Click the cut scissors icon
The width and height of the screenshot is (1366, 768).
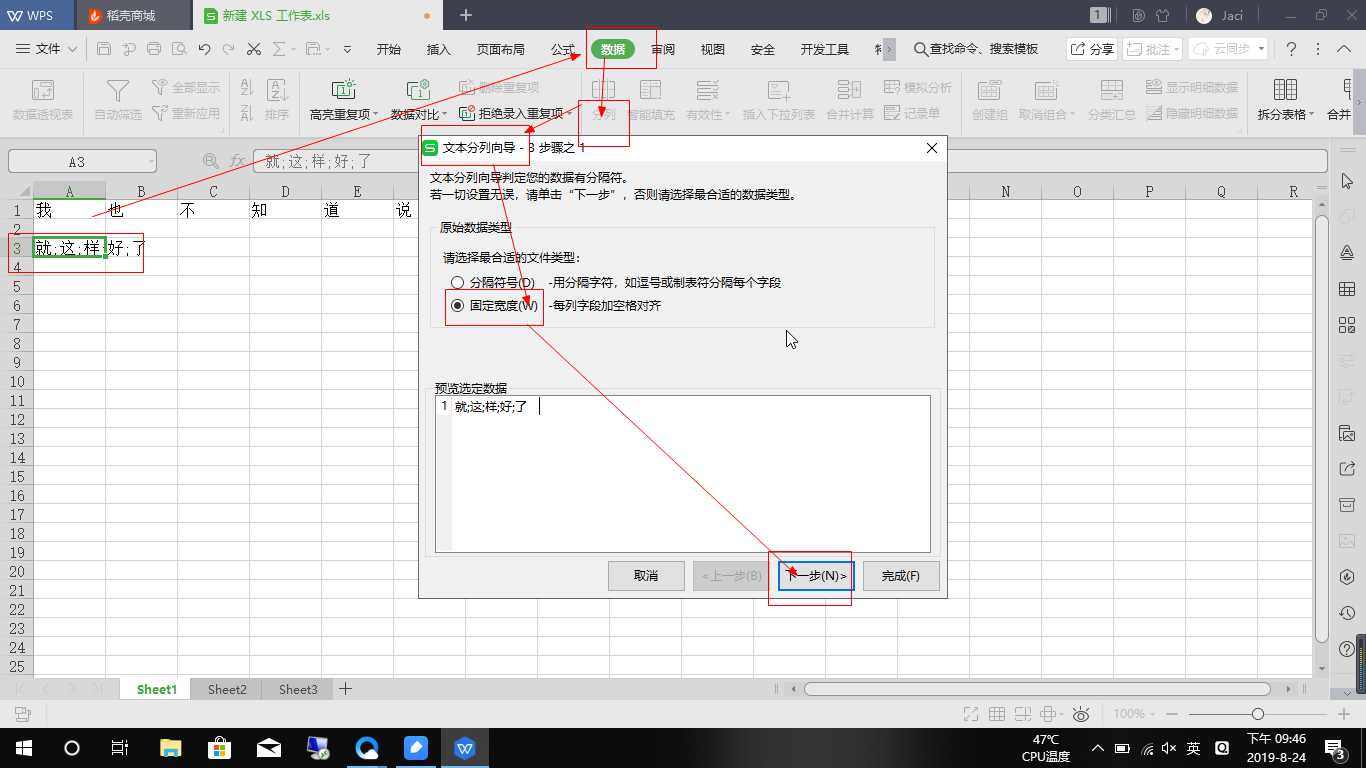pos(254,49)
